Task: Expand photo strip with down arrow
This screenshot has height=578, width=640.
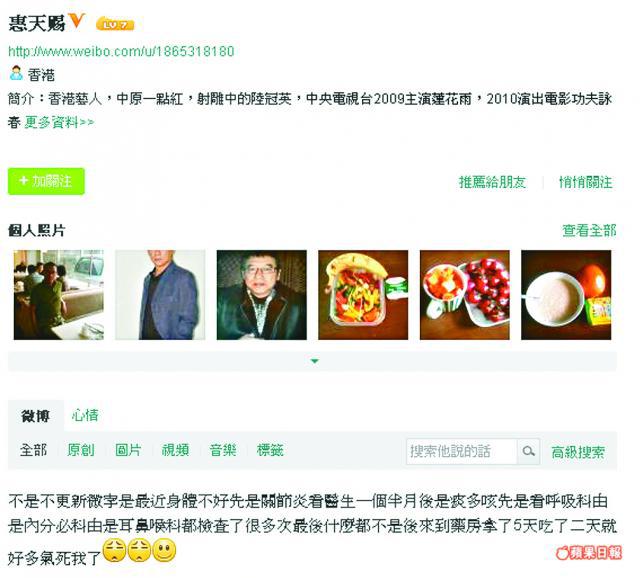Action: pyautogui.click(x=314, y=361)
